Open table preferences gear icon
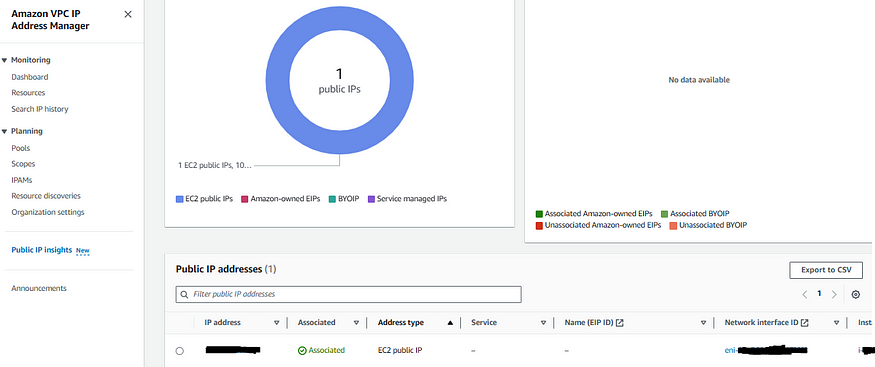Image resolution: width=875 pixels, height=367 pixels. [x=855, y=294]
